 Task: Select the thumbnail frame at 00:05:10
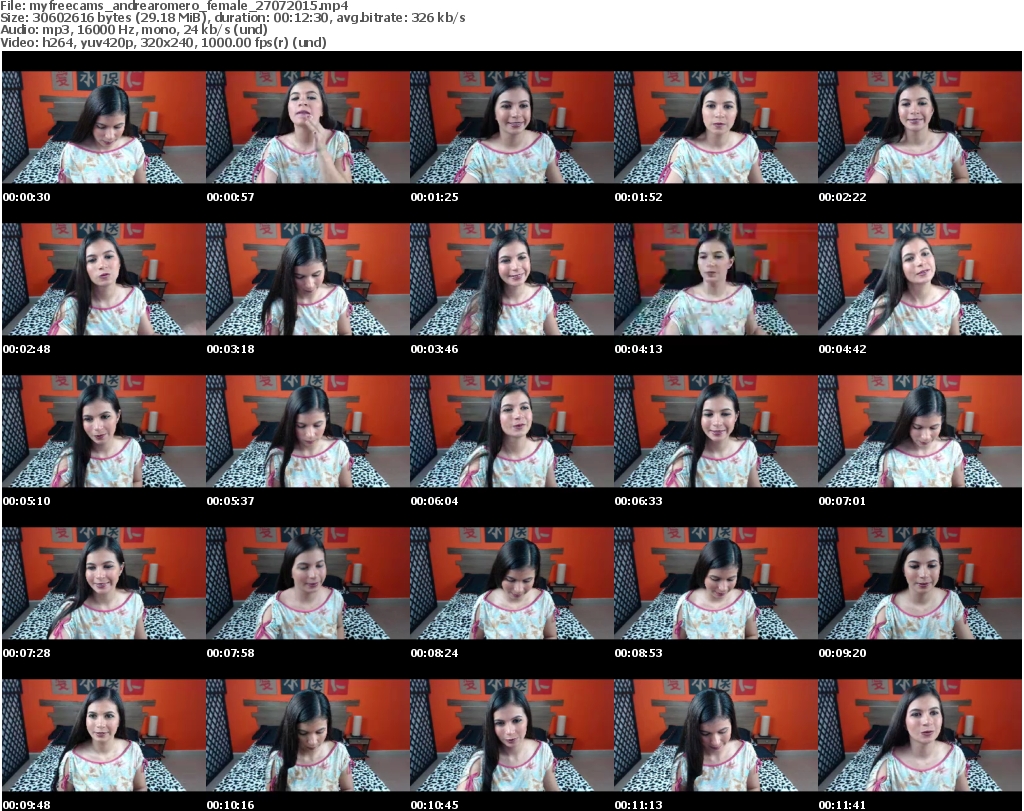click(x=103, y=432)
